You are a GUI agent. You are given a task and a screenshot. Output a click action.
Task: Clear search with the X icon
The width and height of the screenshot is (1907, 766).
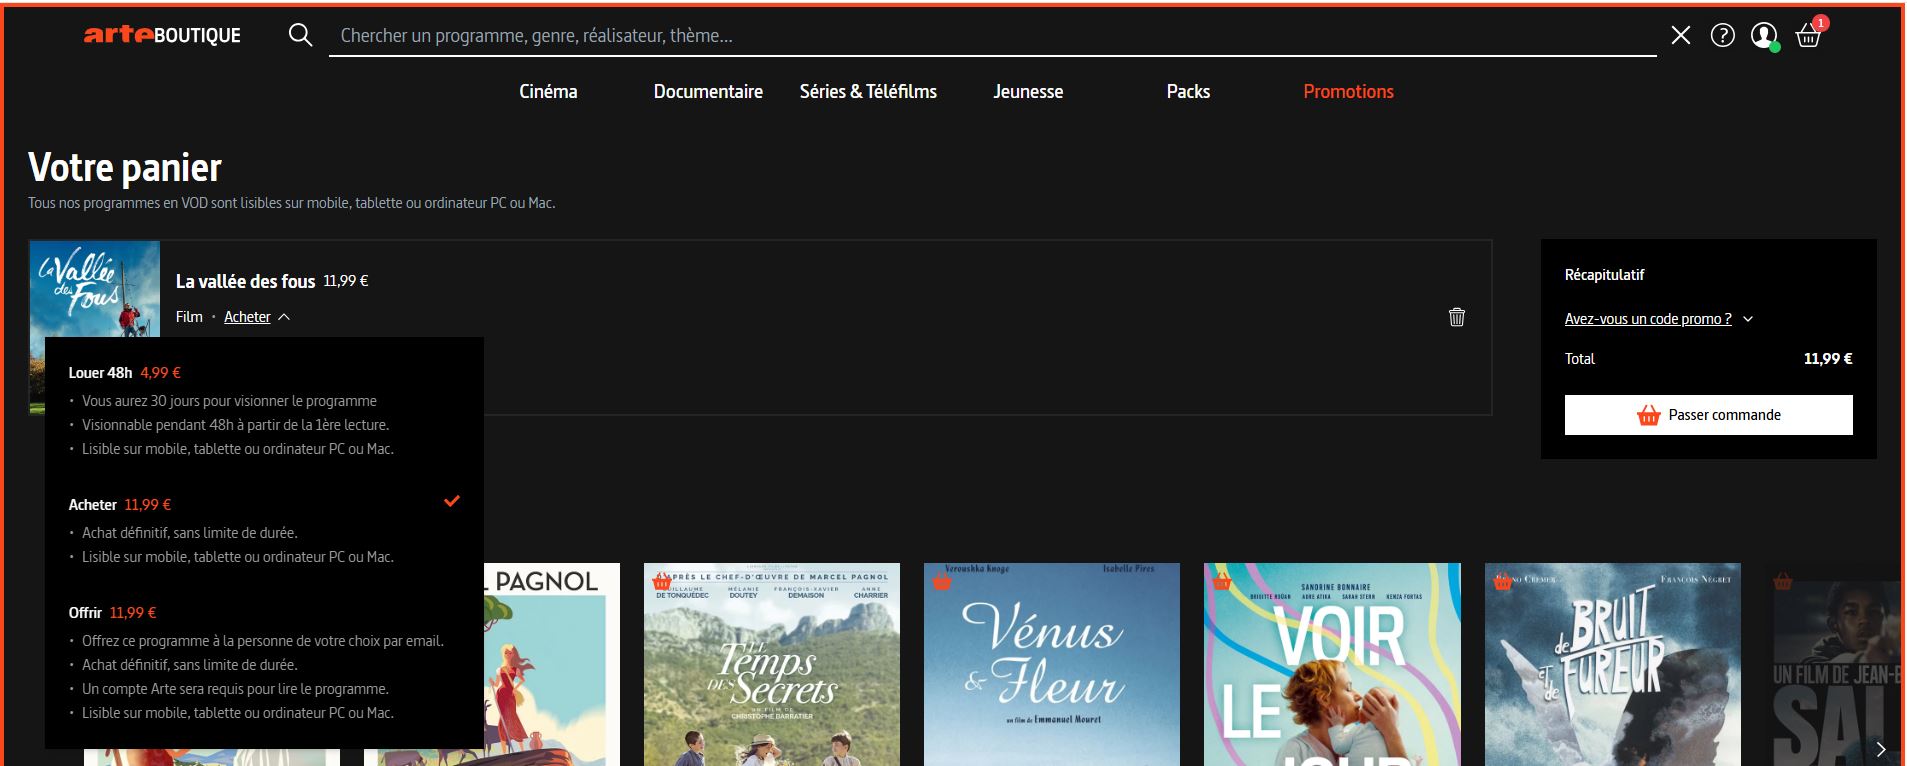click(1681, 36)
